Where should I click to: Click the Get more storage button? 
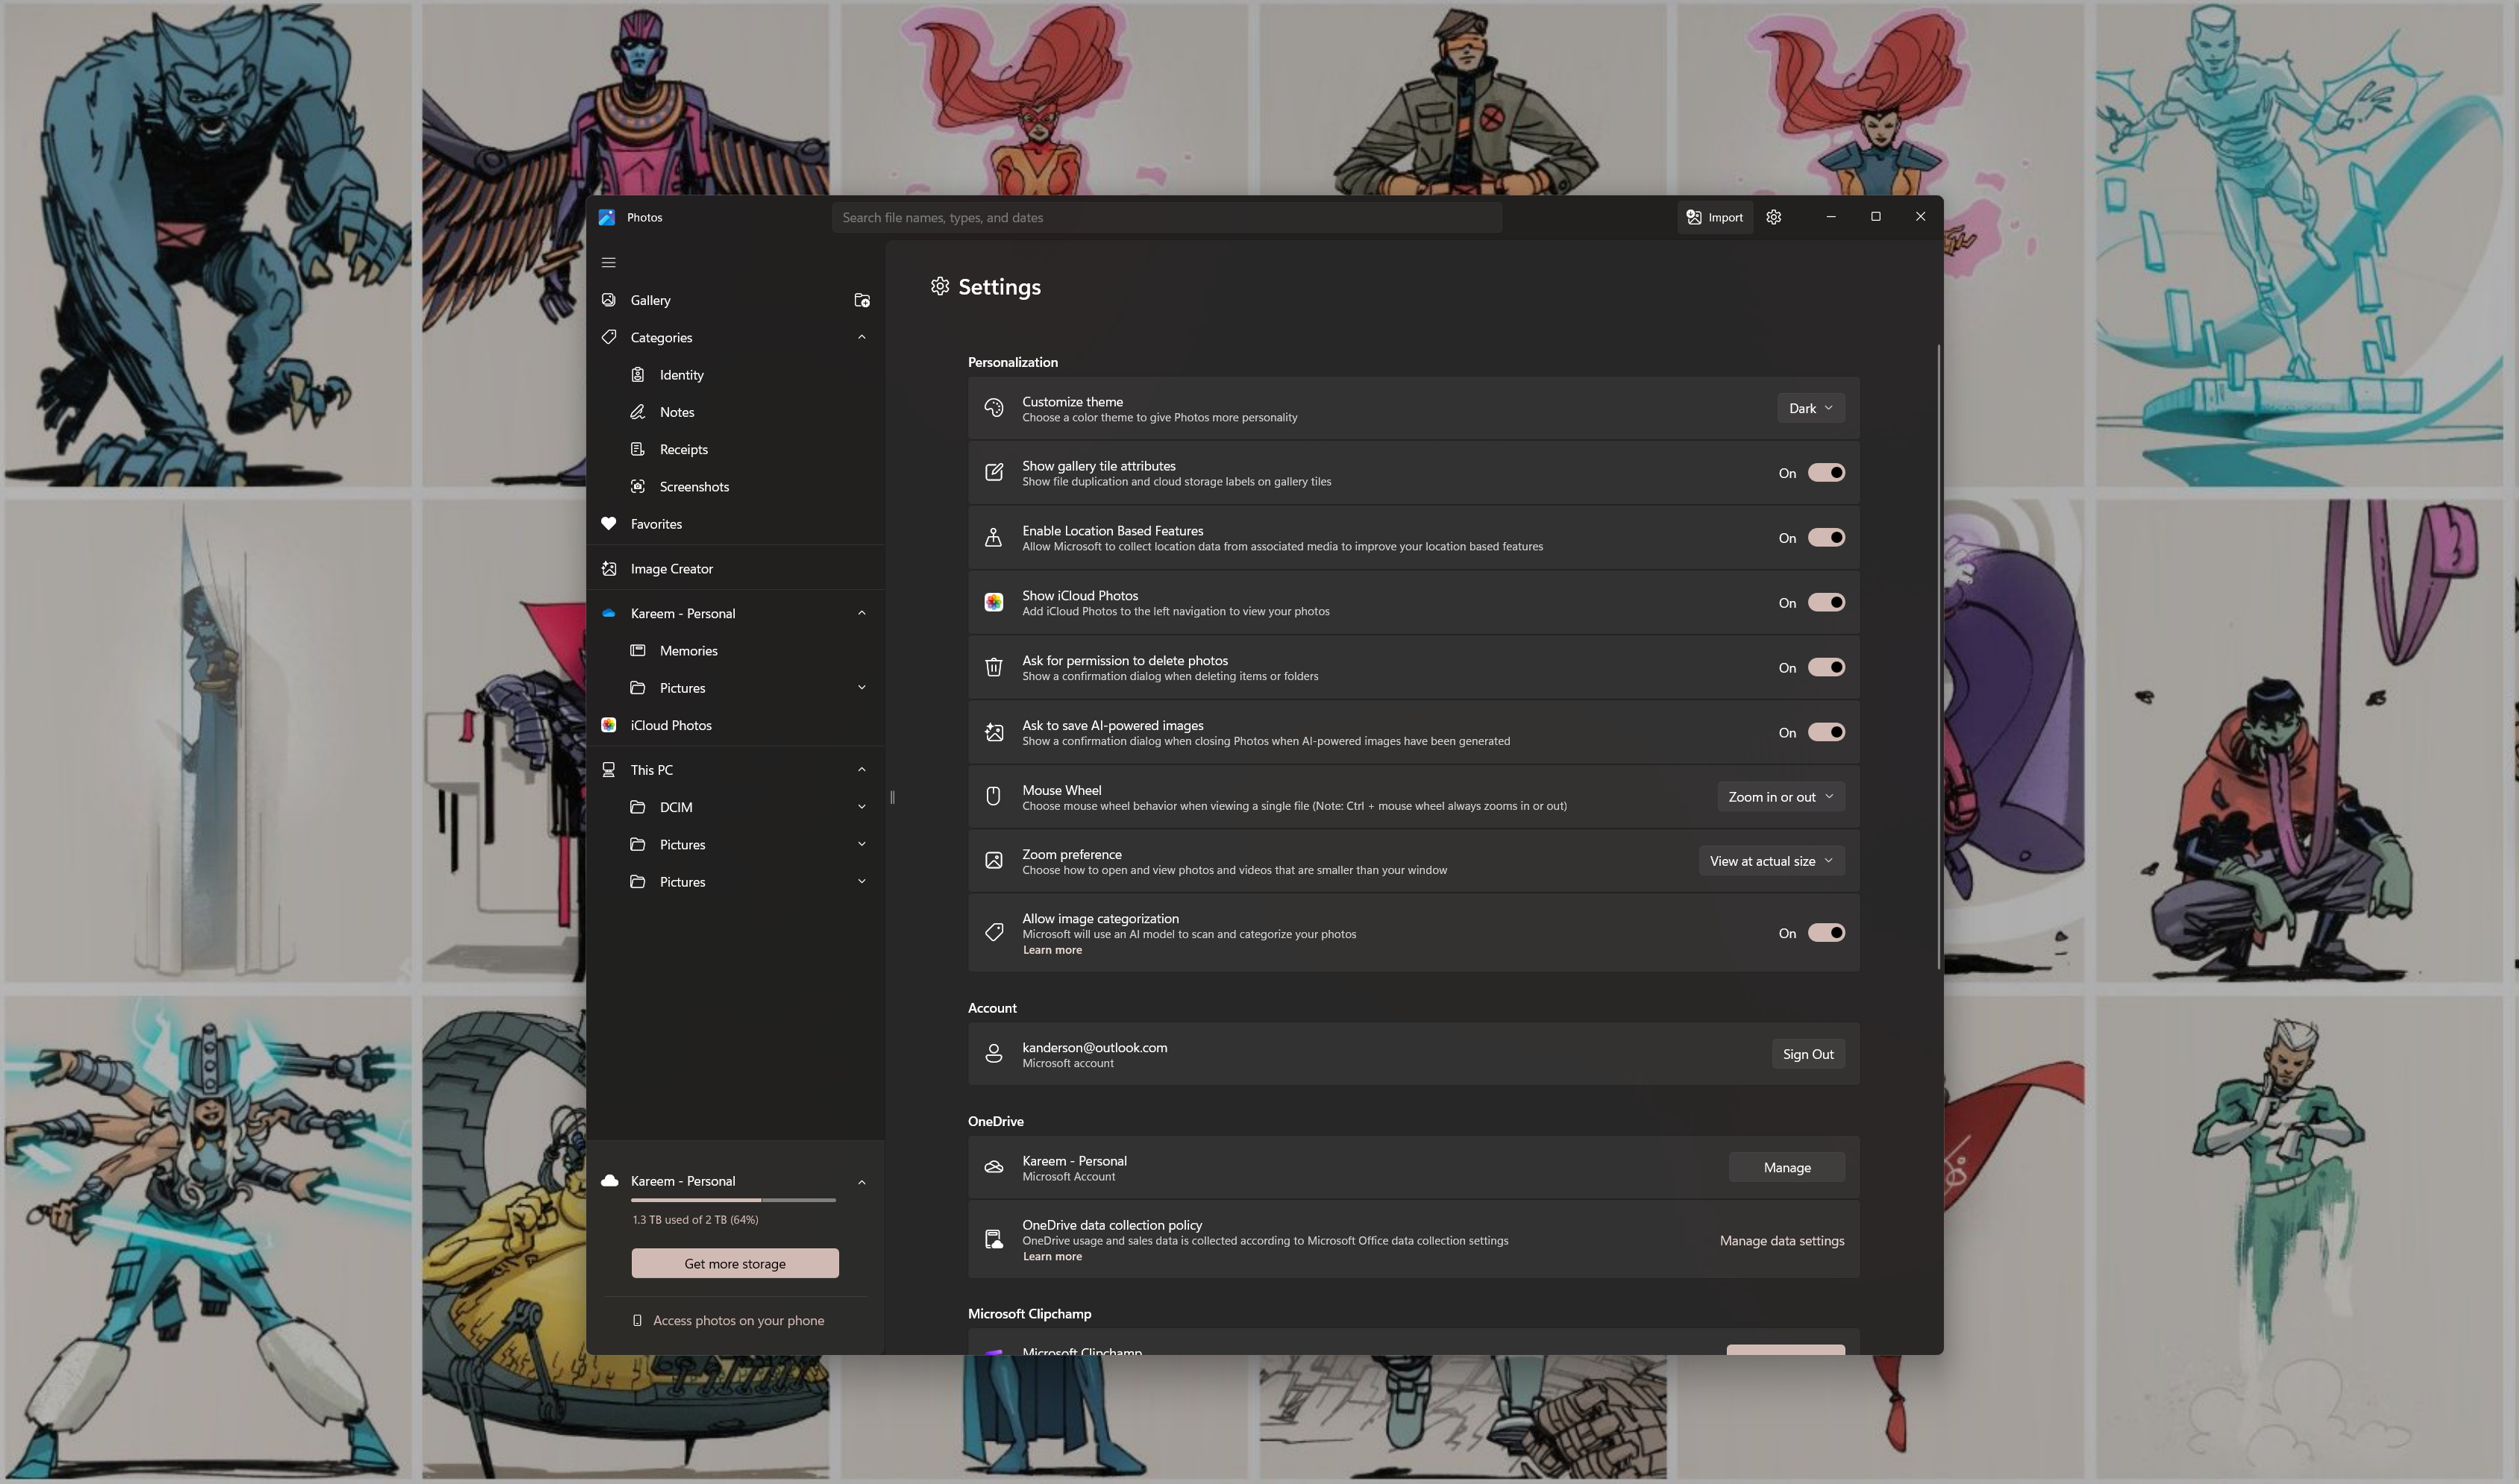pyautogui.click(x=735, y=1264)
